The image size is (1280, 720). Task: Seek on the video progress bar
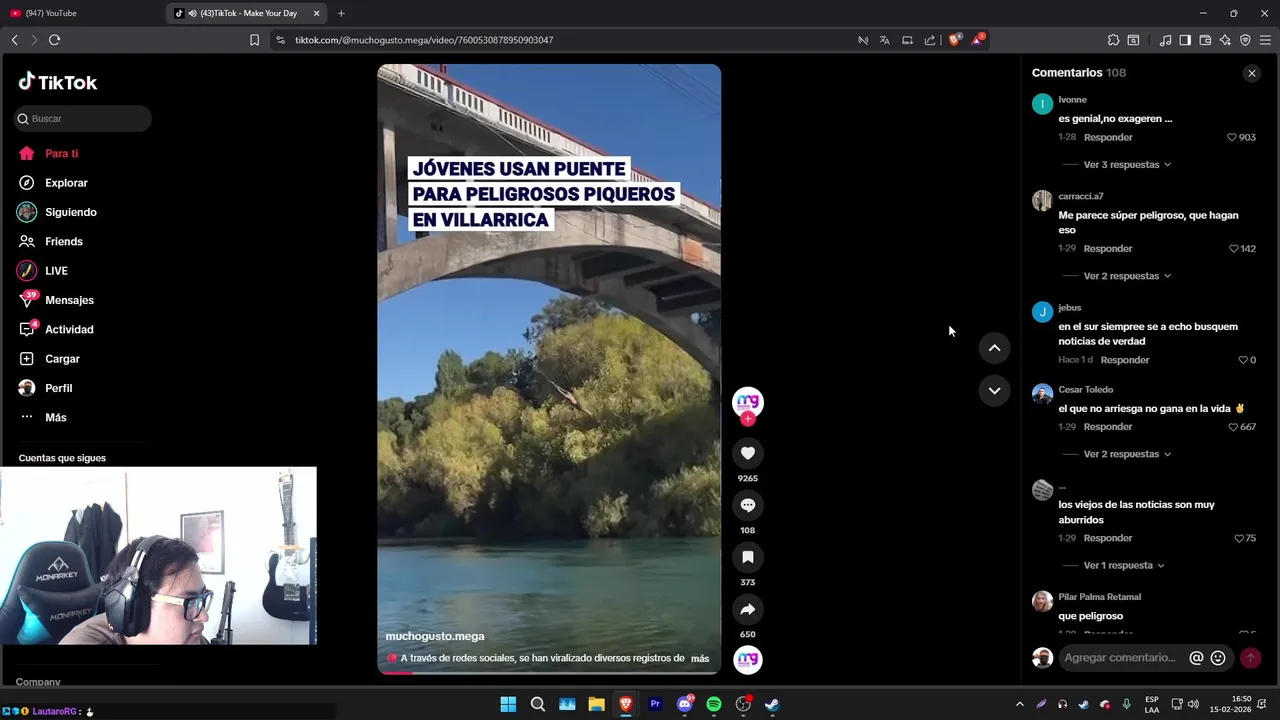[x=549, y=673]
